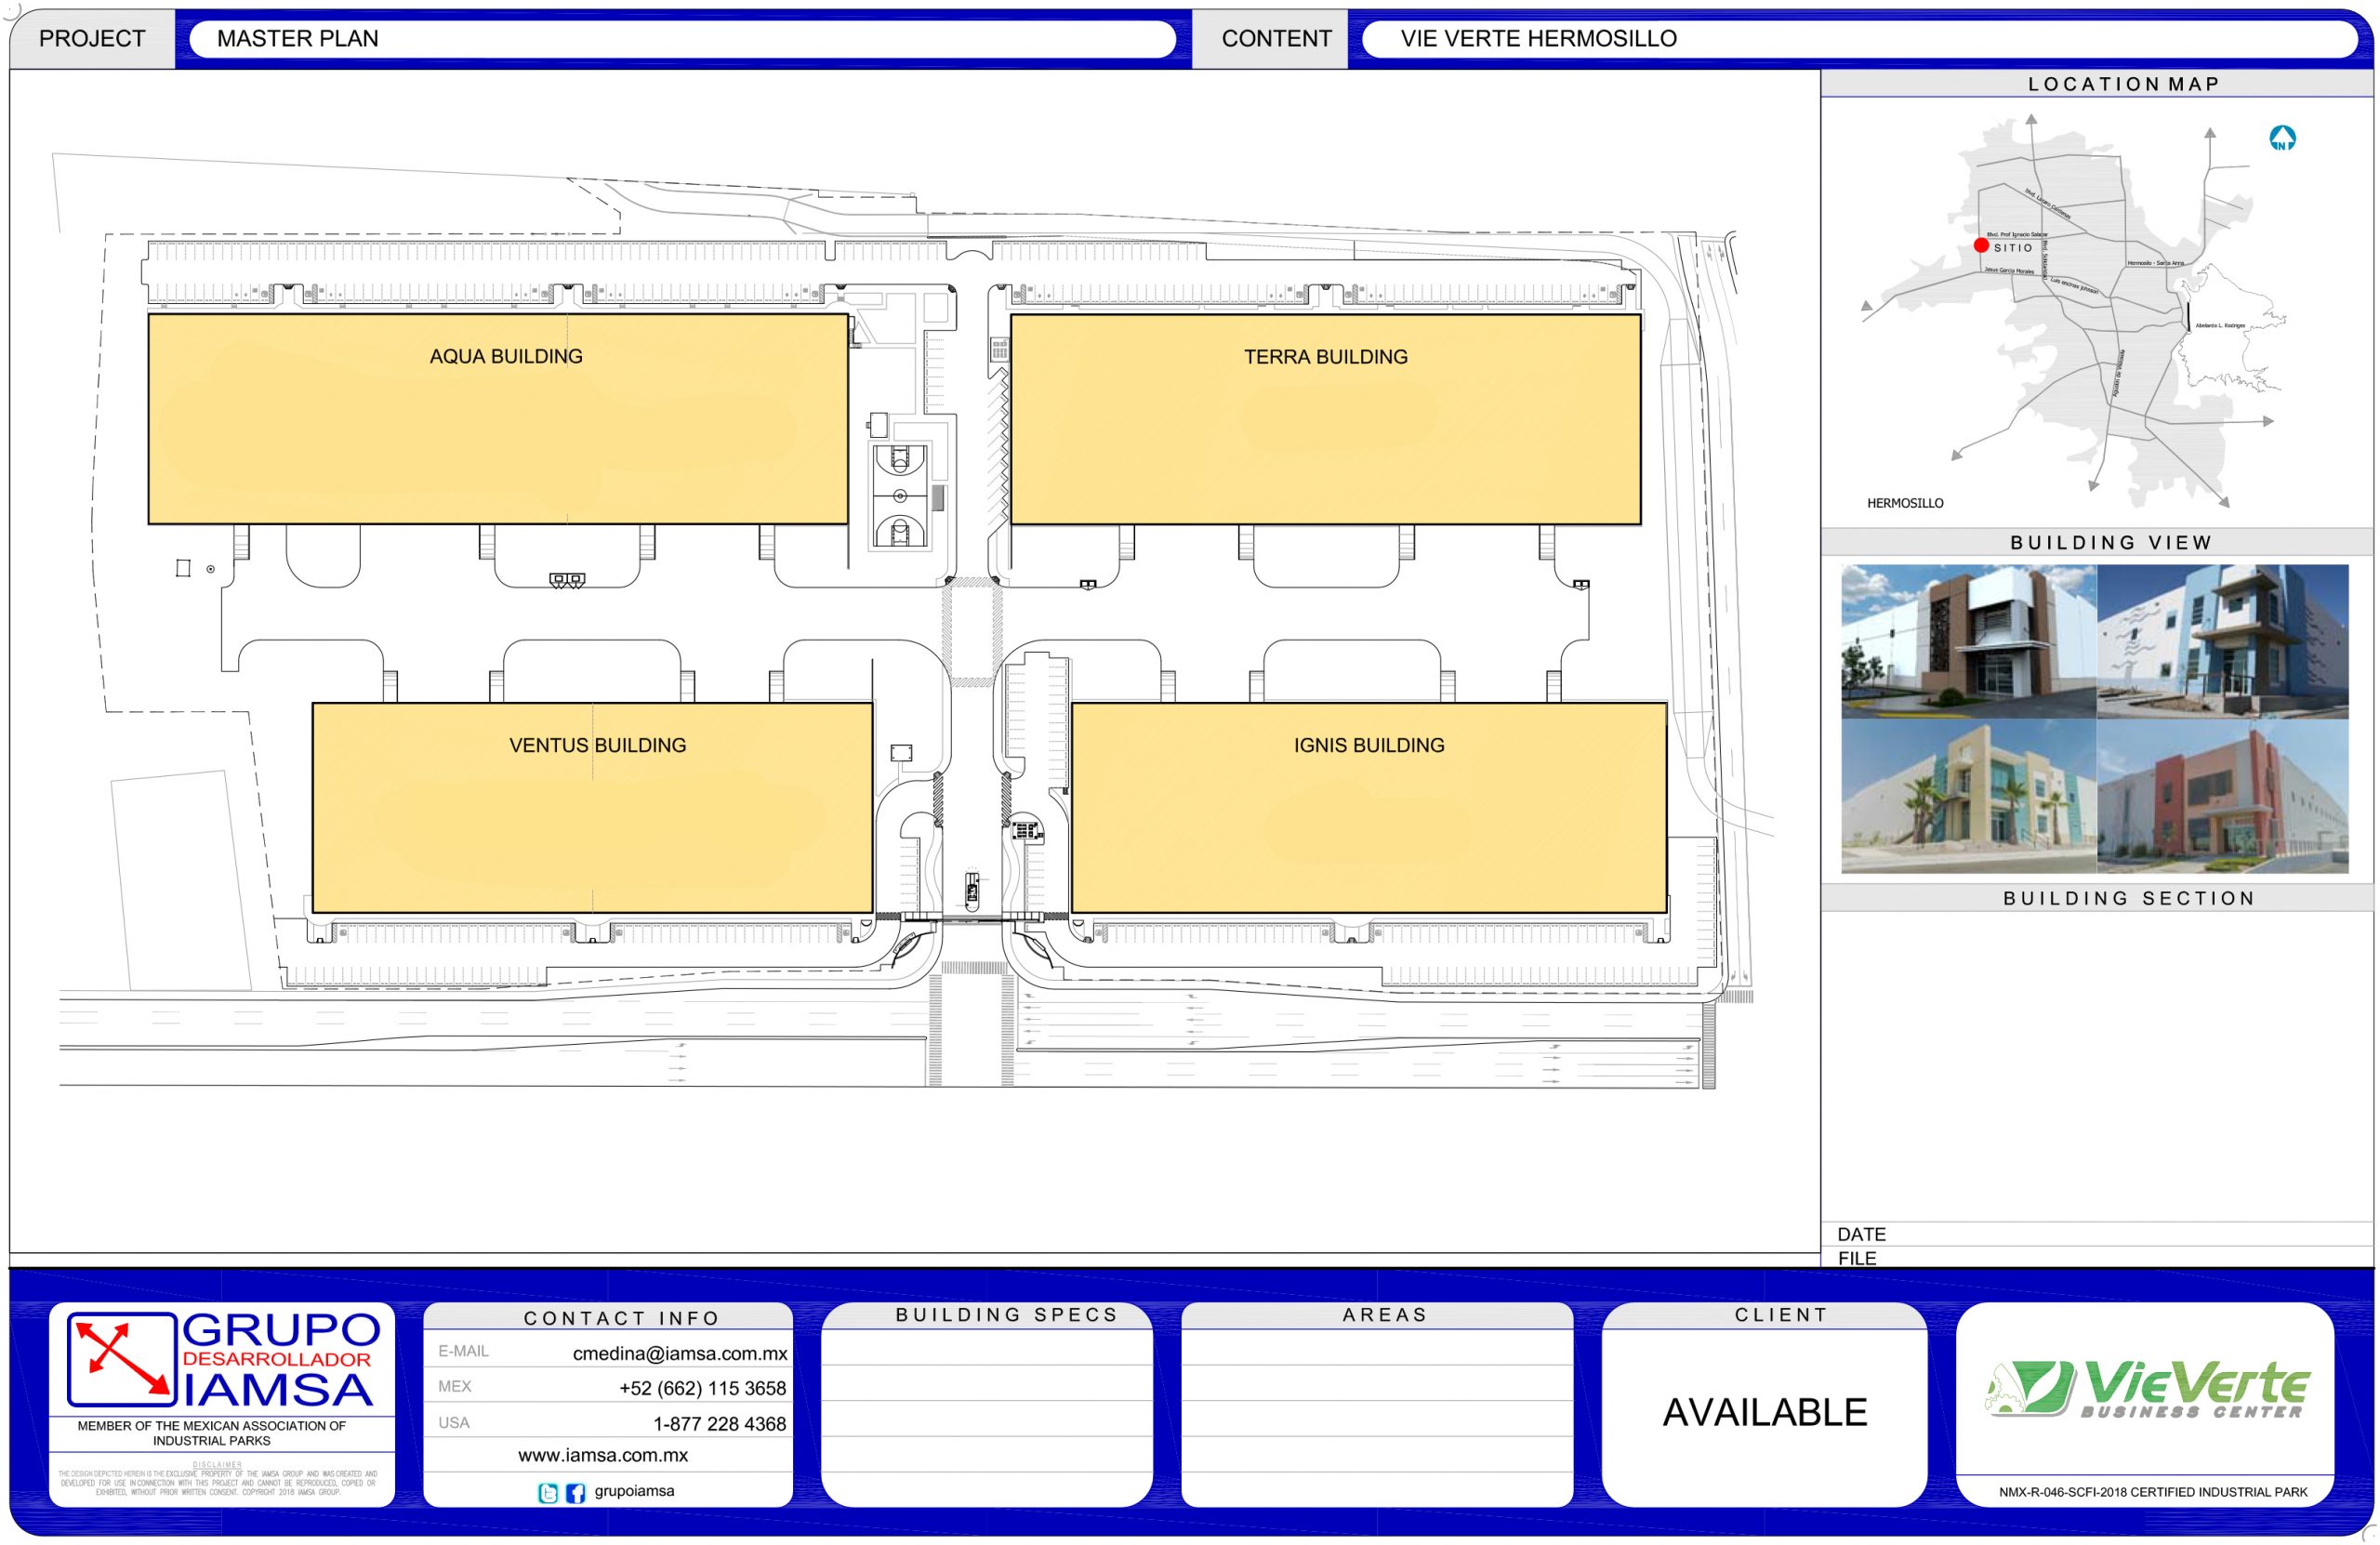Click the north arrow compass icon

point(2282,138)
